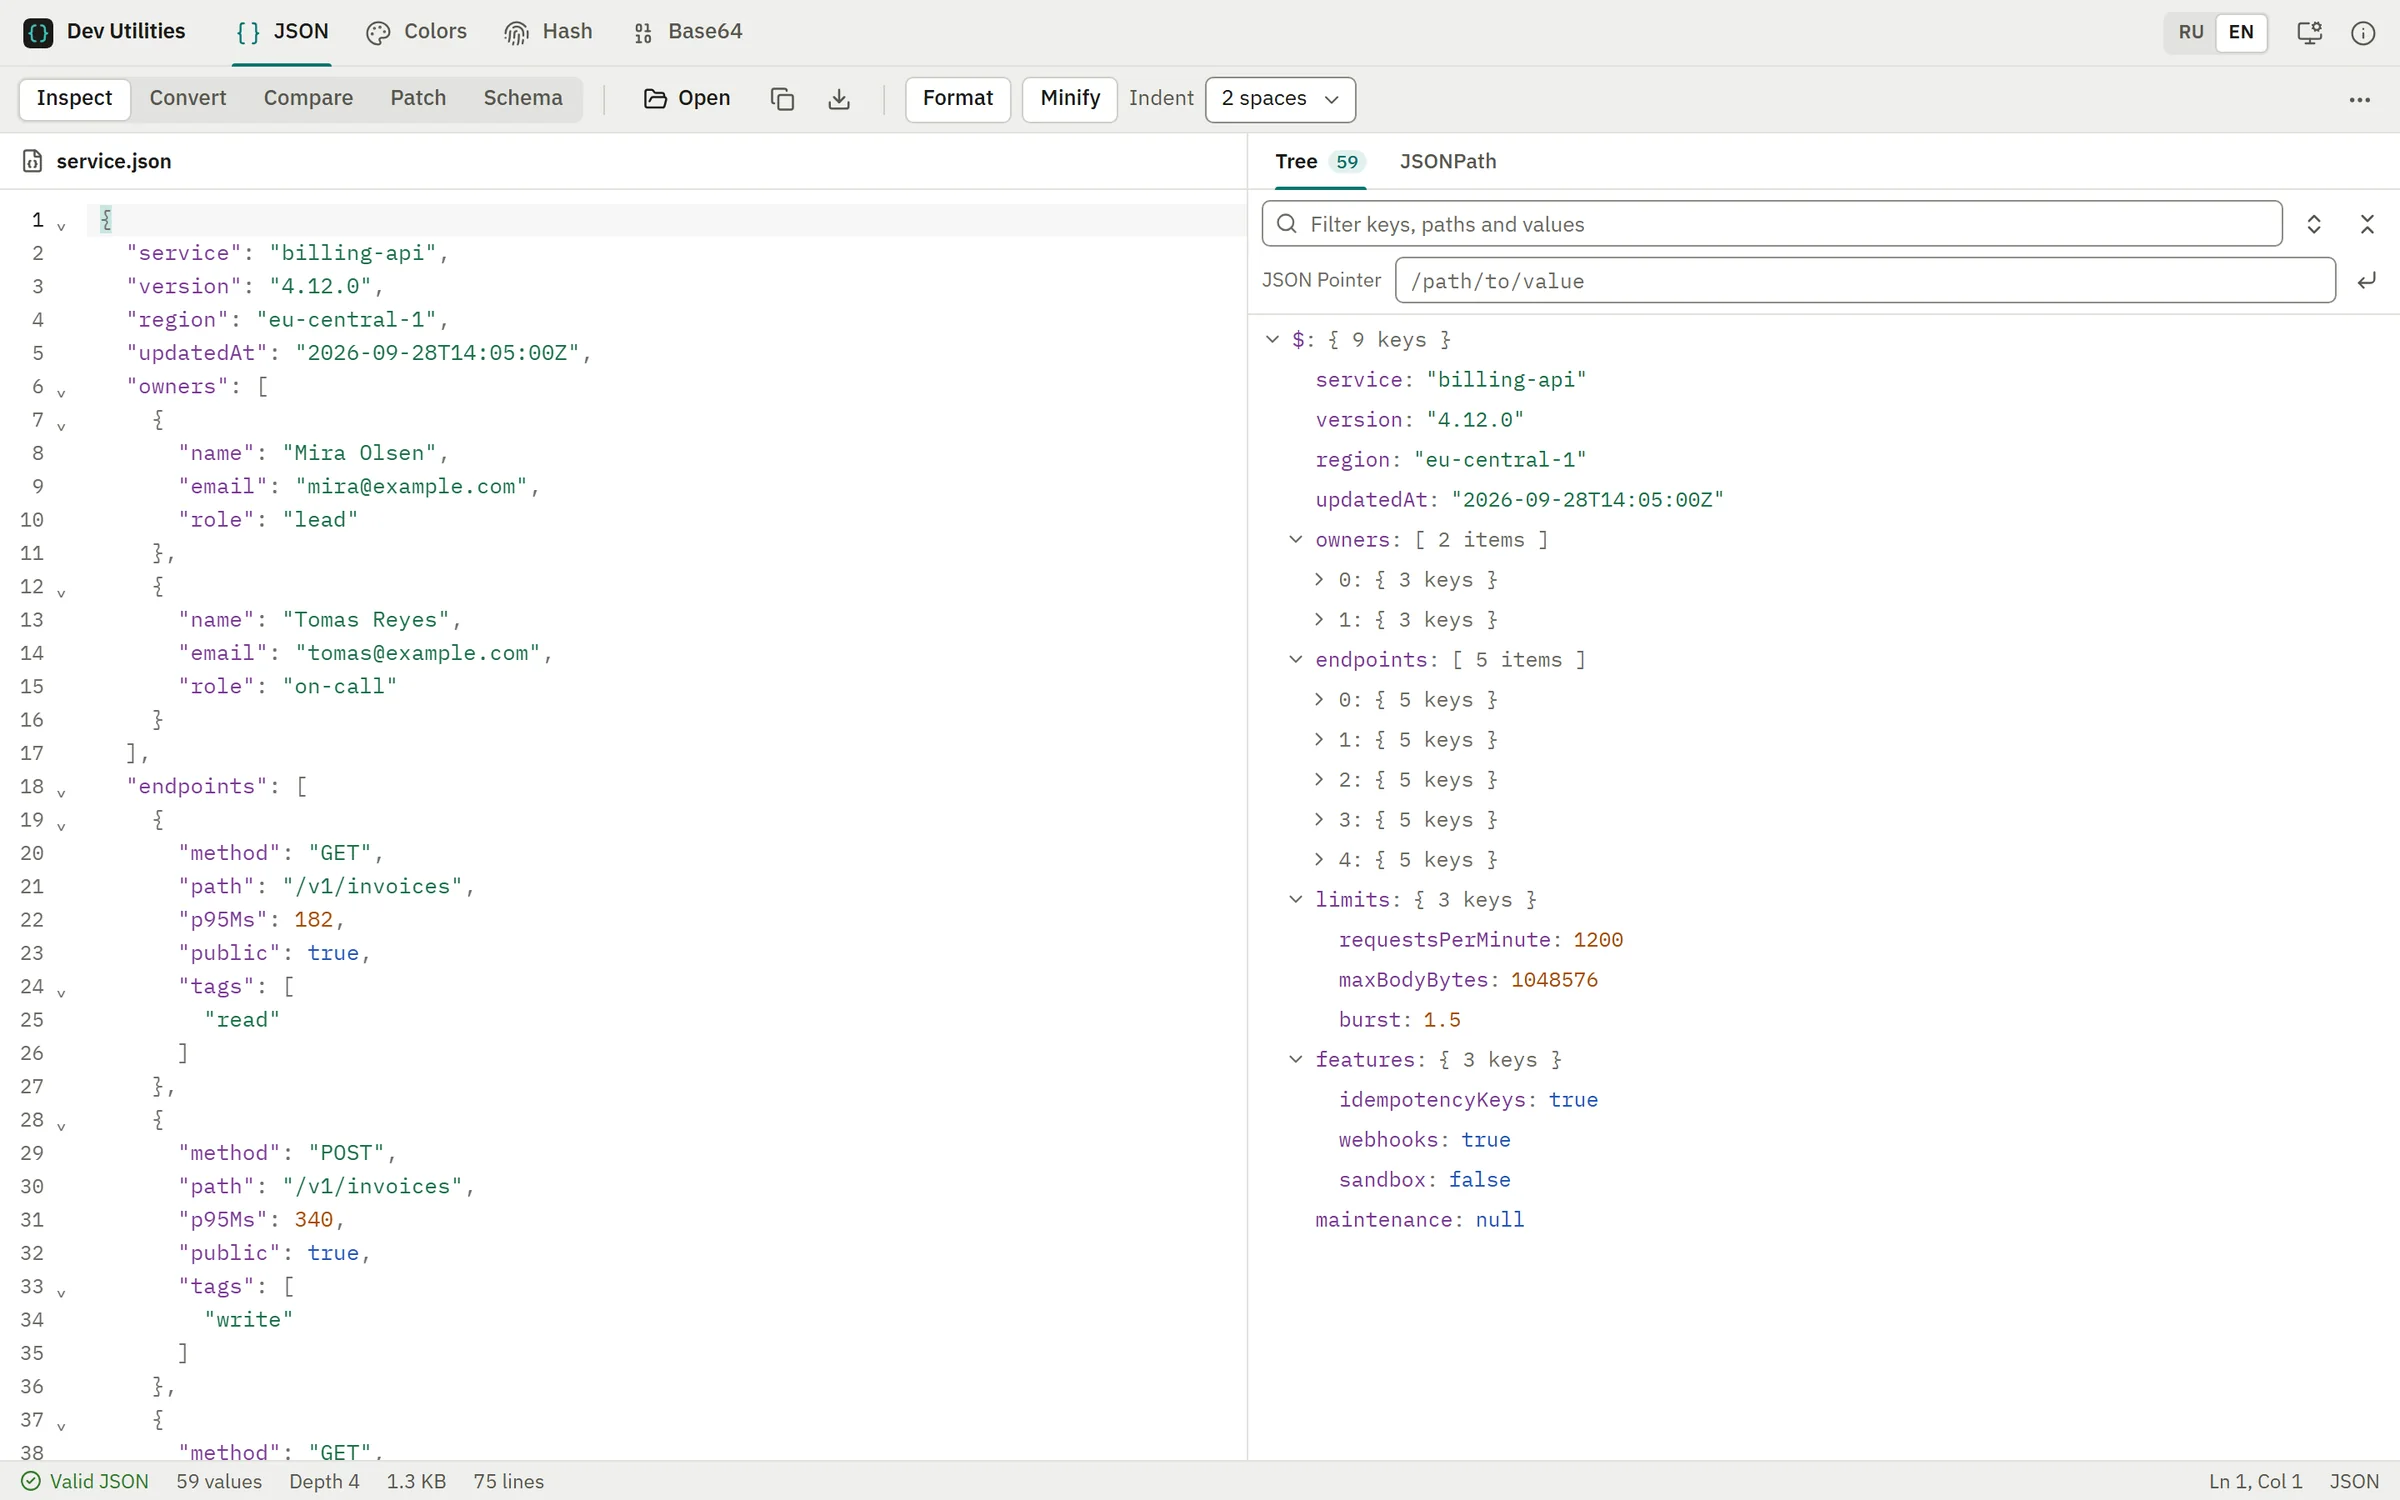
Task: Collapse the root $ node
Action: (1272, 339)
